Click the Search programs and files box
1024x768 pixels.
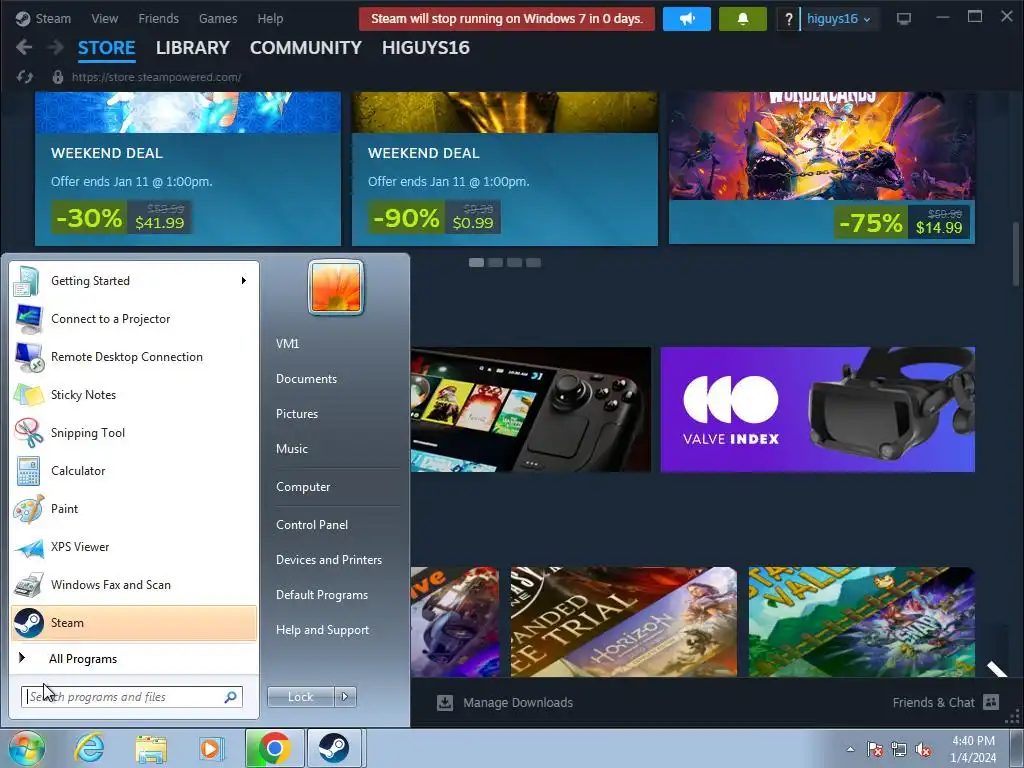point(132,697)
